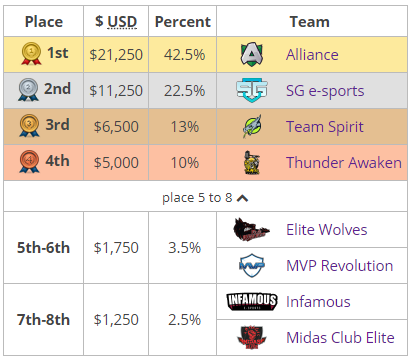Open the Elite Wolves team page
The height and width of the screenshot is (360, 412).
click(x=327, y=230)
